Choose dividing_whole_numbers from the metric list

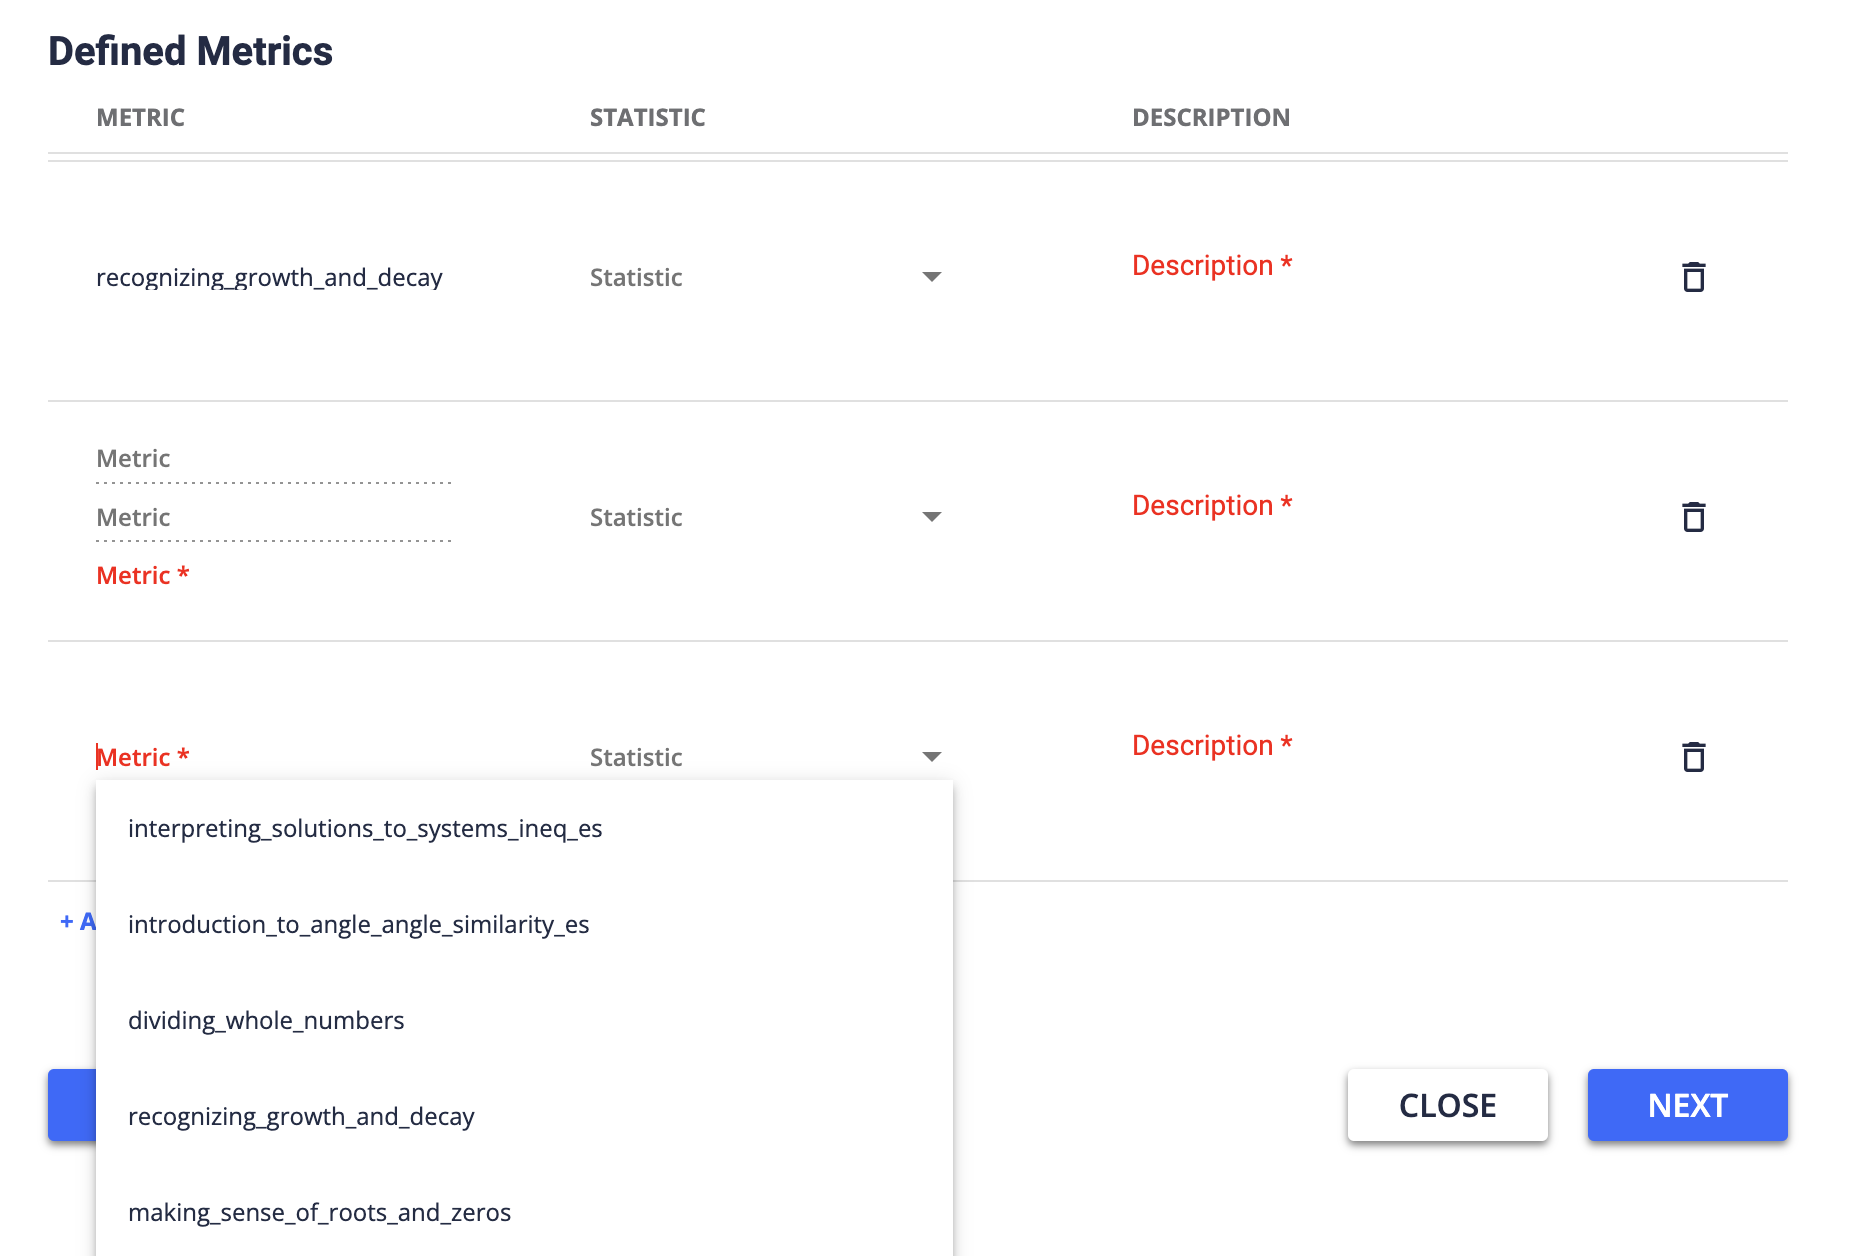[x=266, y=1020]
